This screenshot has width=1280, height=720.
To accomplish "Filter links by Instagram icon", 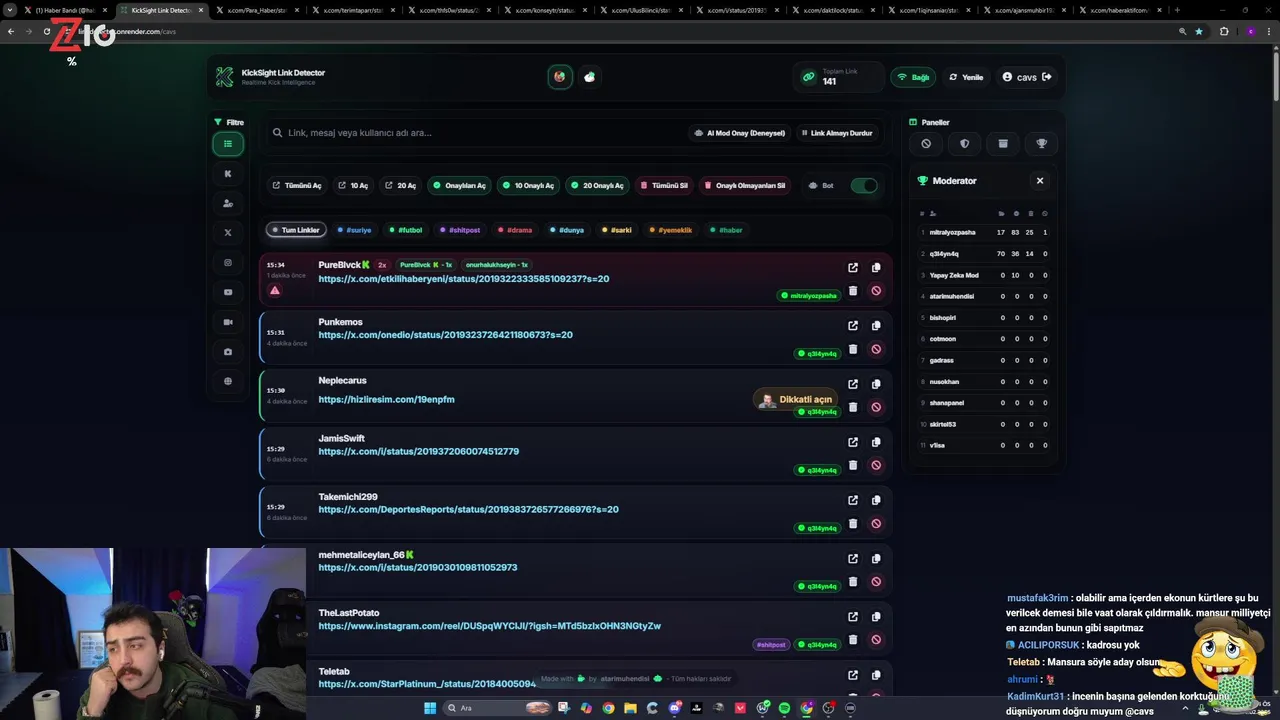I will tap(228, 263).
